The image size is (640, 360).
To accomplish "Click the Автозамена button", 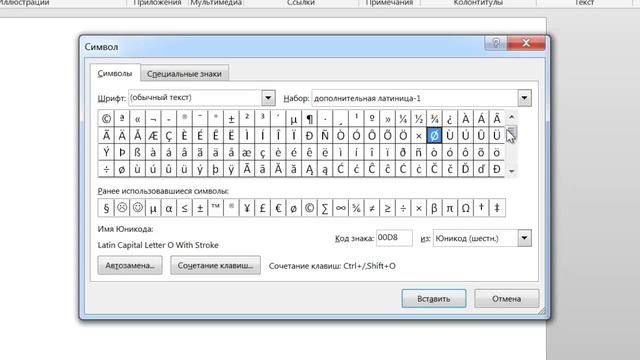I will pos(130,265).
